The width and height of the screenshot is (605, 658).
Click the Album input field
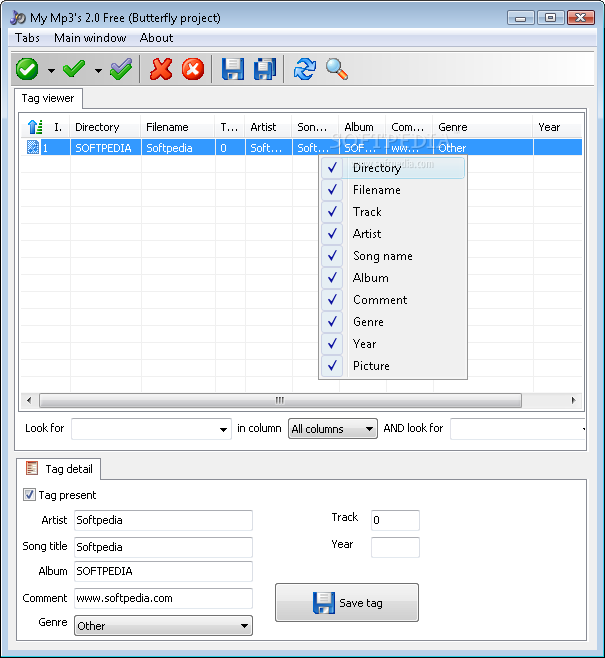(163, 571)
